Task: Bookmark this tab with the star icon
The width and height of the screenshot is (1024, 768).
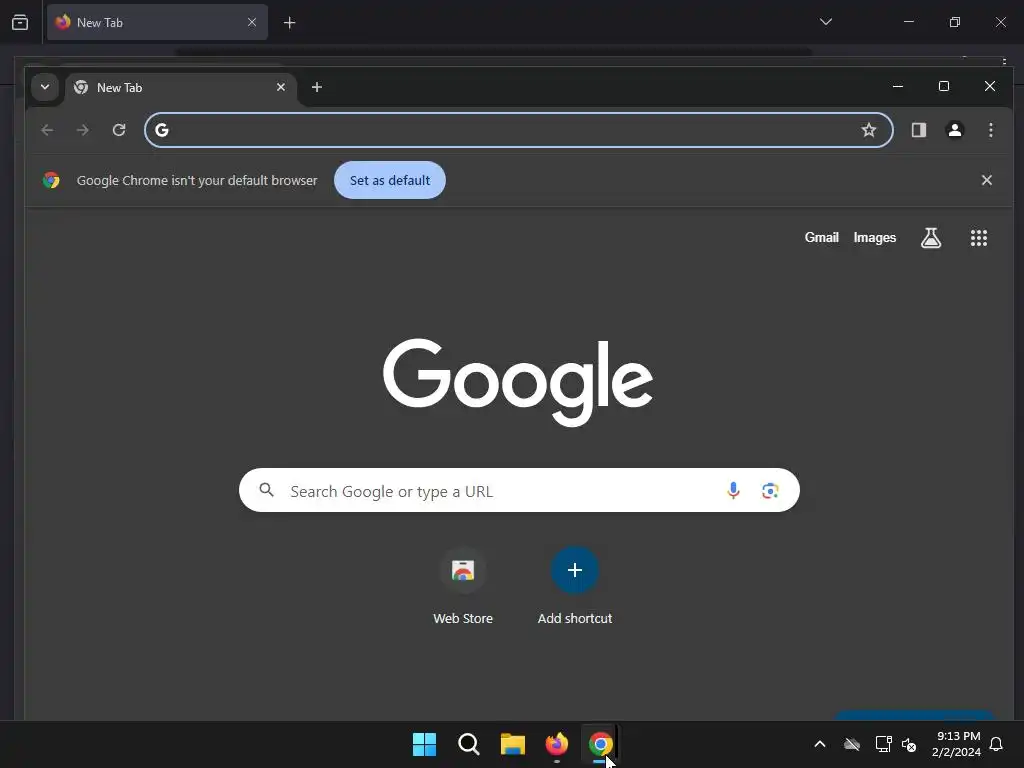Action: [869, 130]
